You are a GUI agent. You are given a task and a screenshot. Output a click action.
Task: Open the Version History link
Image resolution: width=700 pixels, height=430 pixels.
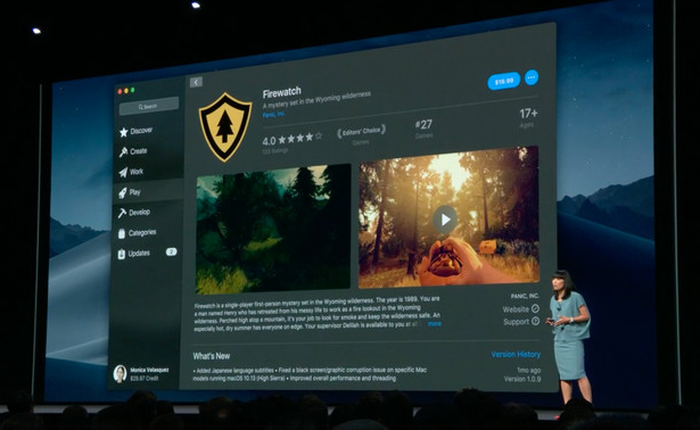click(x=516, y=354)
